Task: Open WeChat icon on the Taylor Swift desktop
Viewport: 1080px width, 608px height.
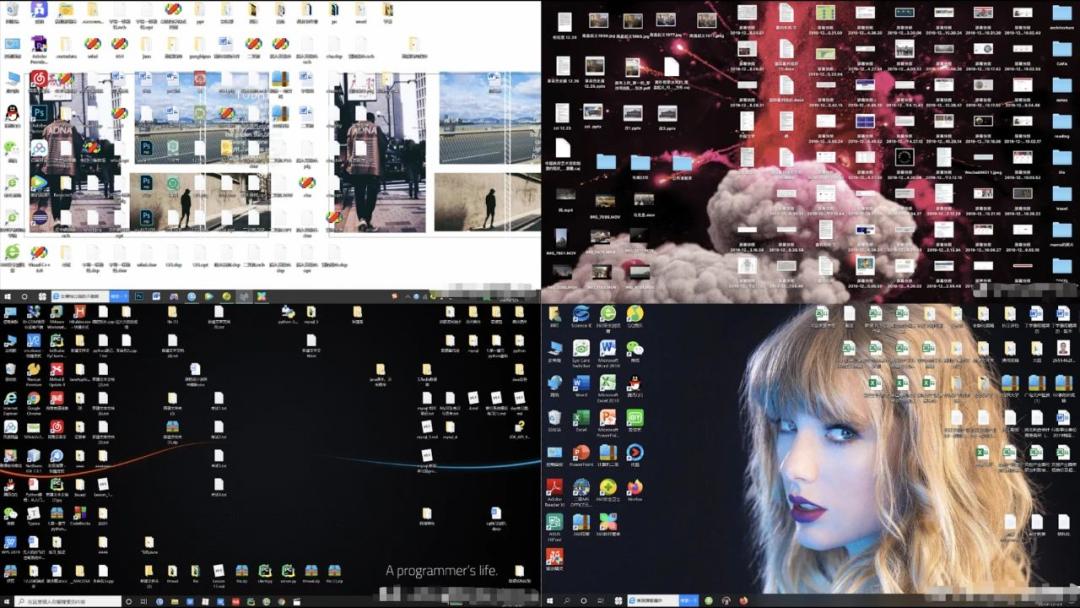Action: tap(634, 349)
